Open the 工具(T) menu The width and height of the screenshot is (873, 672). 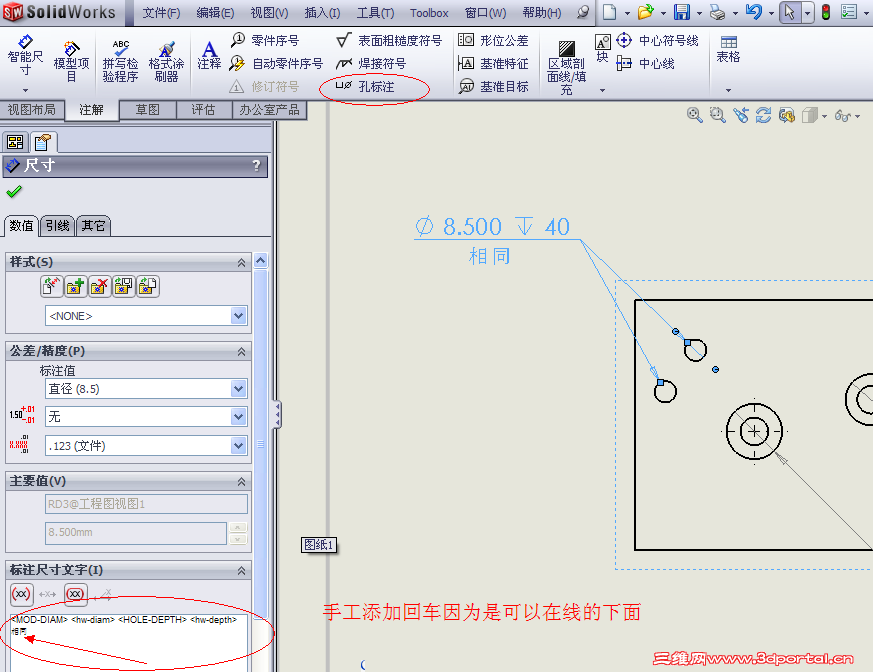point(375,13)
